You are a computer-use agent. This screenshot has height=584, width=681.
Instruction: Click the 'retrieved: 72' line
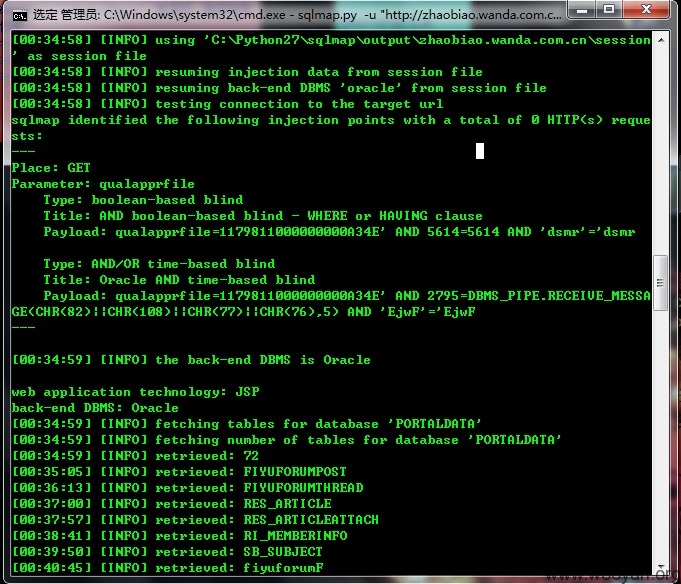point(135,456)
